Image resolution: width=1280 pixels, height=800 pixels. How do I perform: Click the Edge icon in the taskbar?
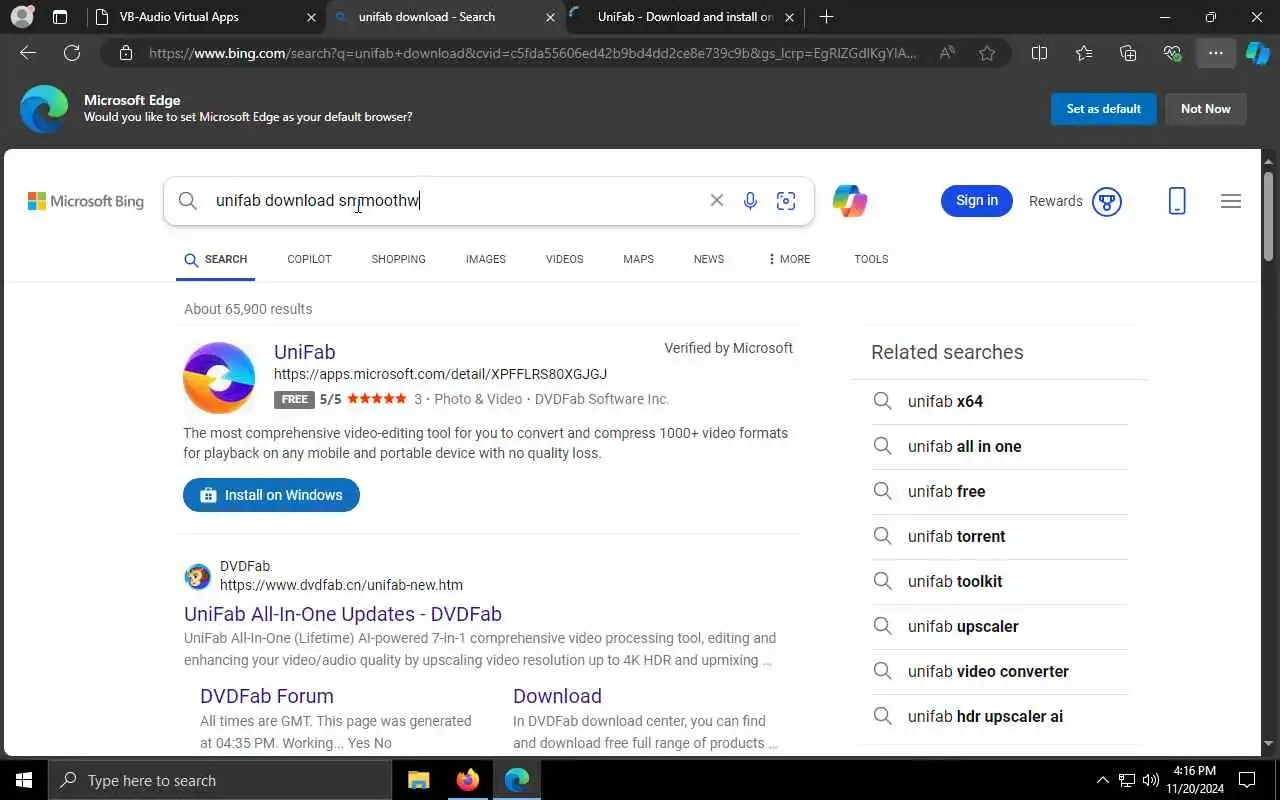(x=516, y=780)
